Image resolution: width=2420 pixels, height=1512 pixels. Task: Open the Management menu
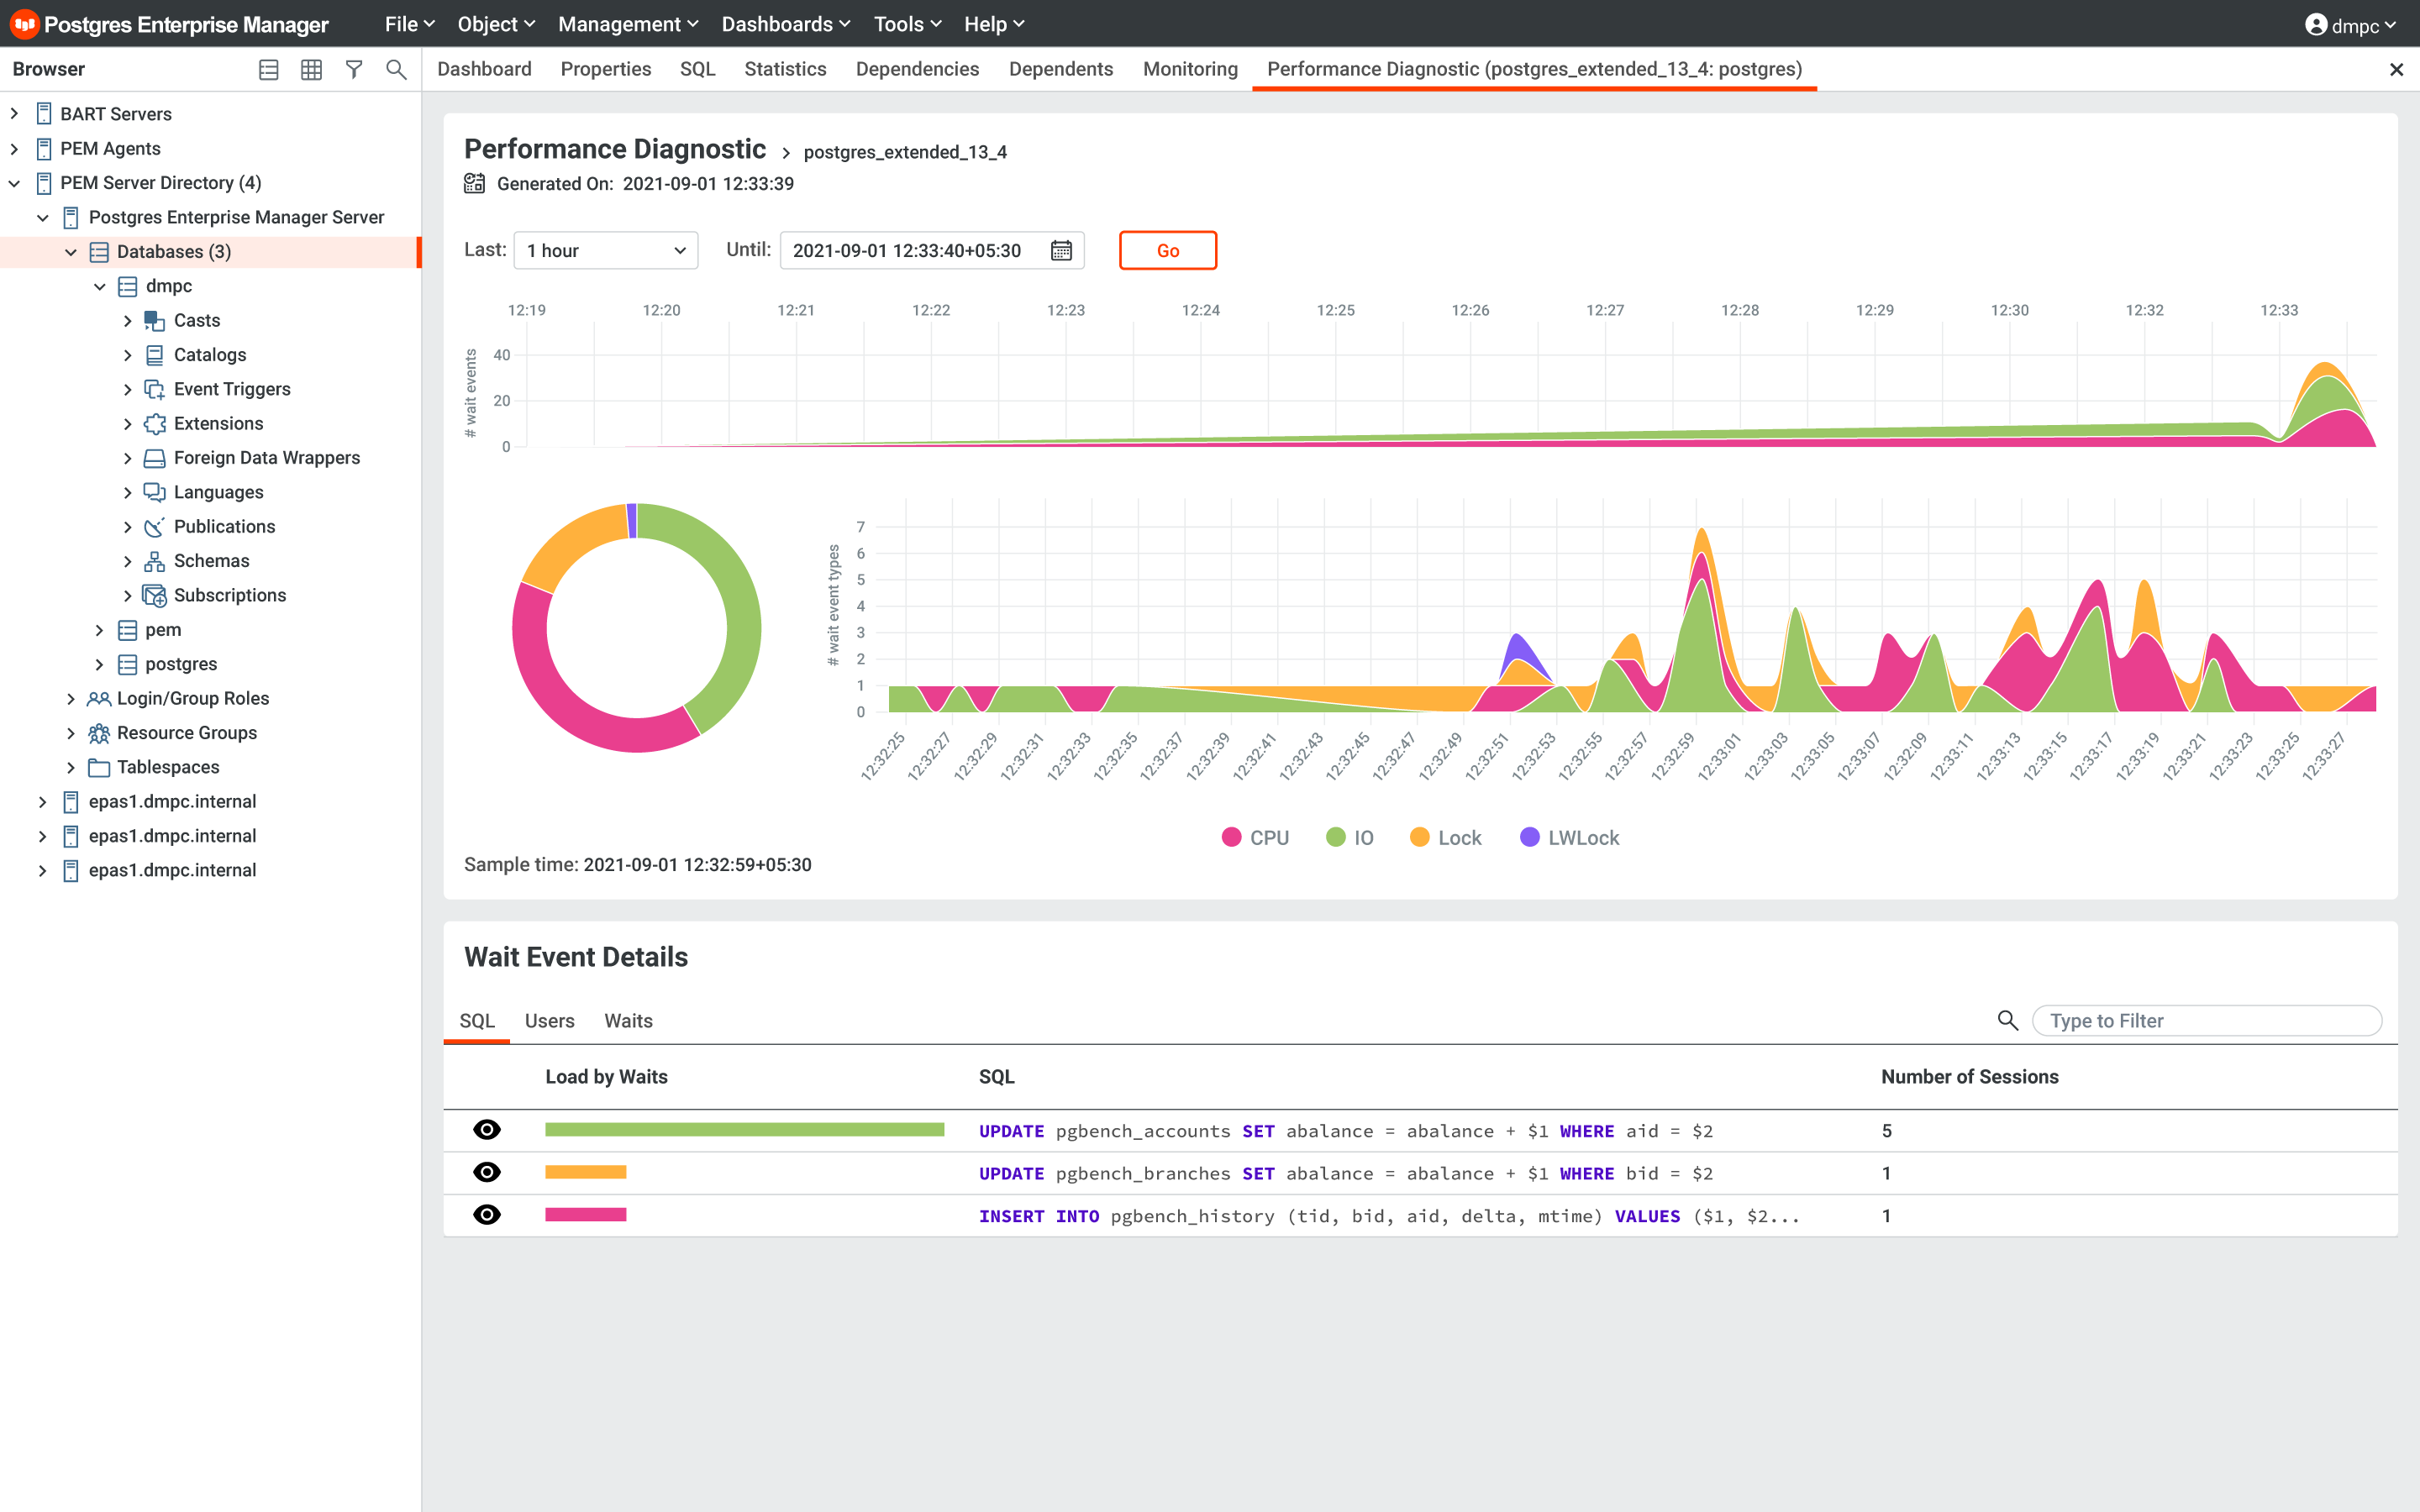(628, 24)
